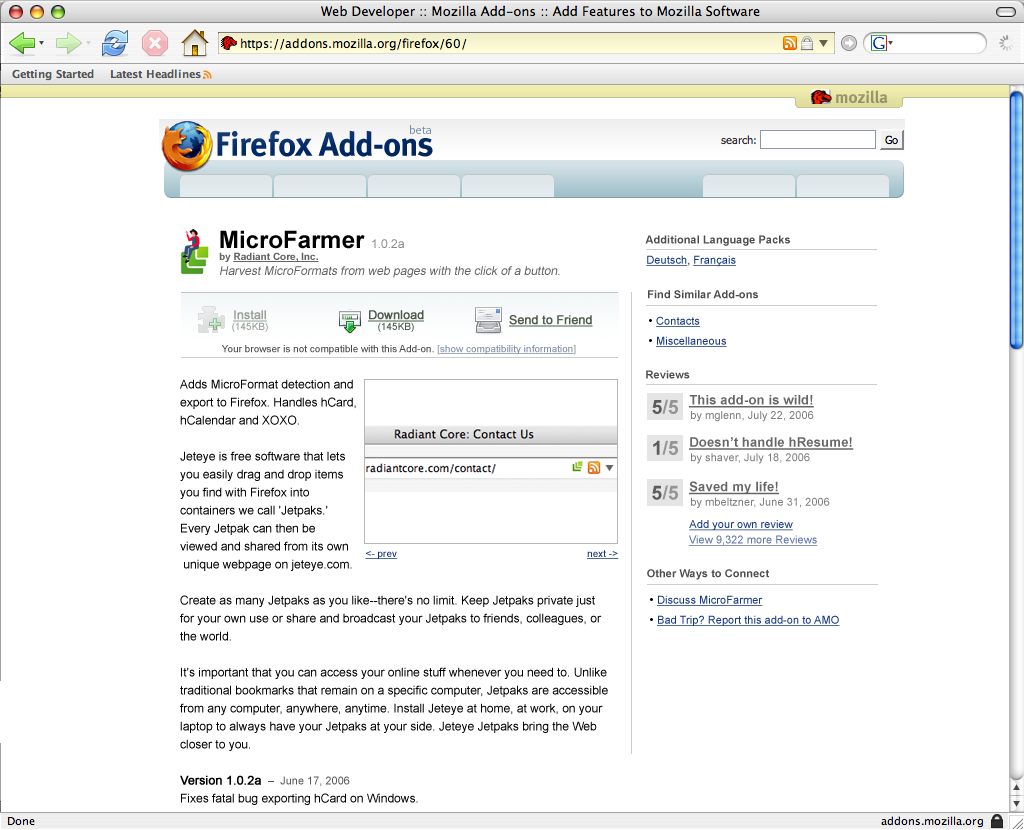Click the MicroFarmer add-on icon
The width and height of the screenshot is (1024, 830).
194,252
